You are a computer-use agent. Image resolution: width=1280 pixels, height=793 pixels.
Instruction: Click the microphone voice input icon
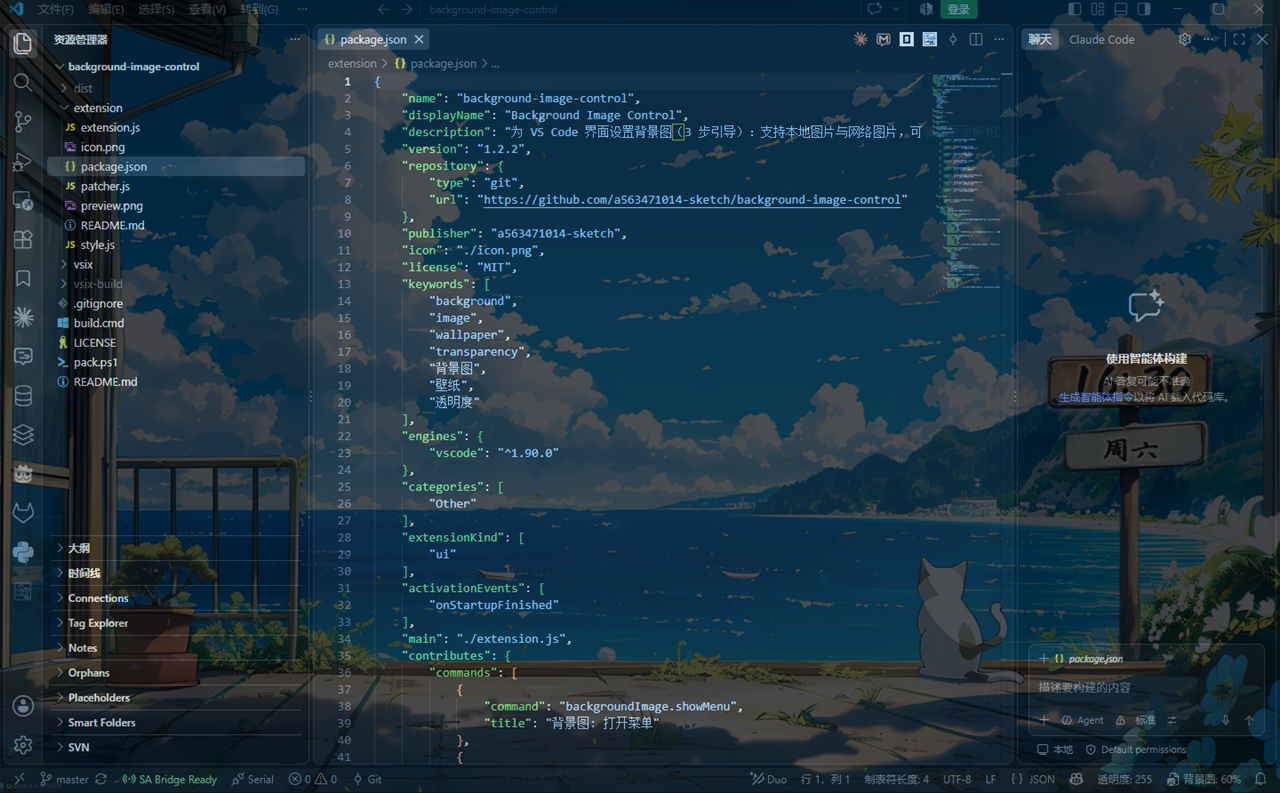click(x=1225, y=720)
